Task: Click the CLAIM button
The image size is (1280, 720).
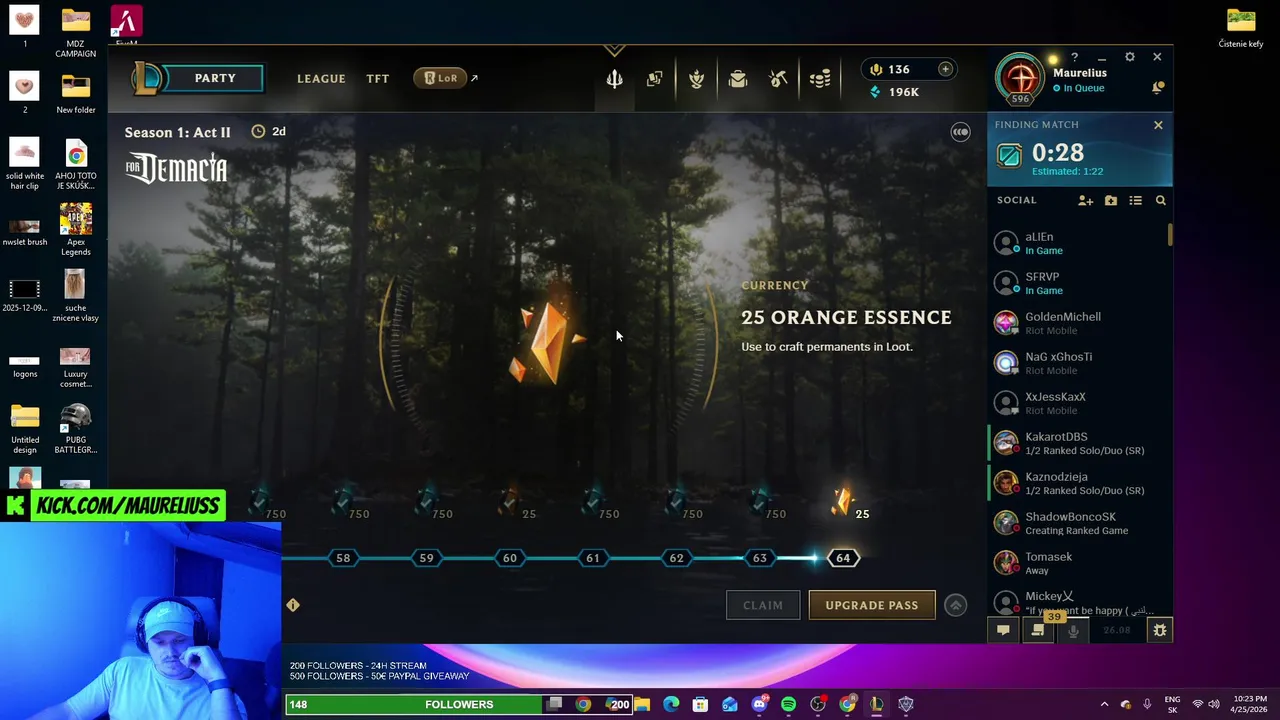Action: pyautogui.click(x=763, y=605)
